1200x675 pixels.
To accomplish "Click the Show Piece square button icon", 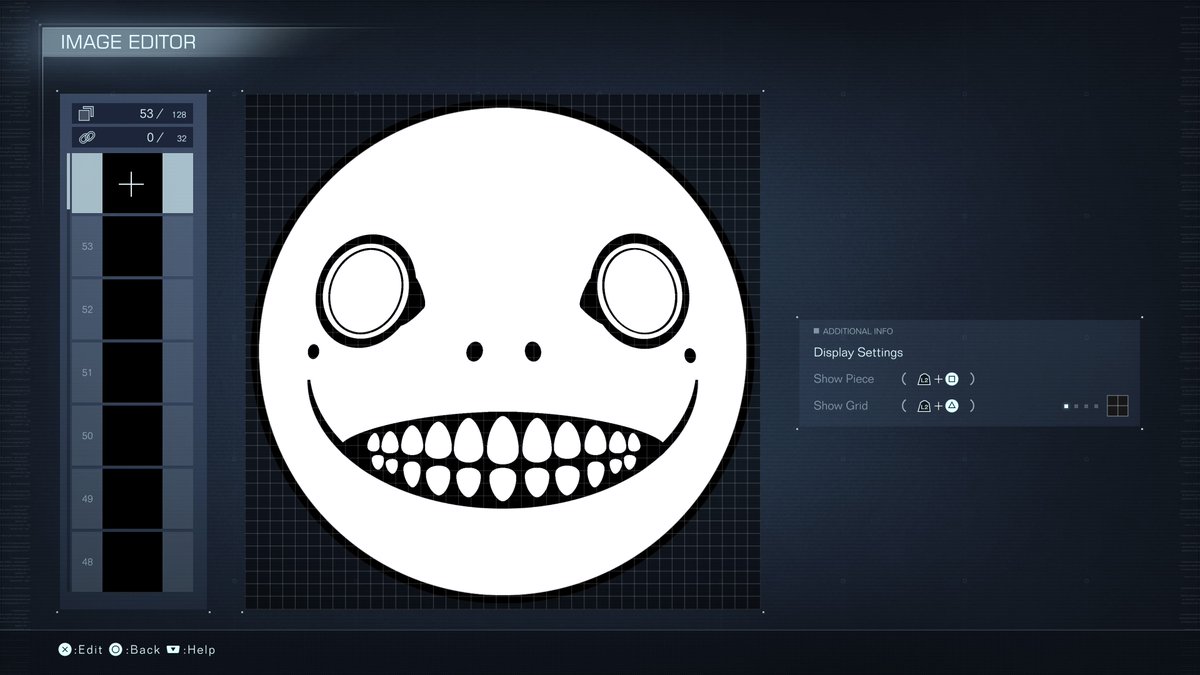I will [x=952, y=379].
